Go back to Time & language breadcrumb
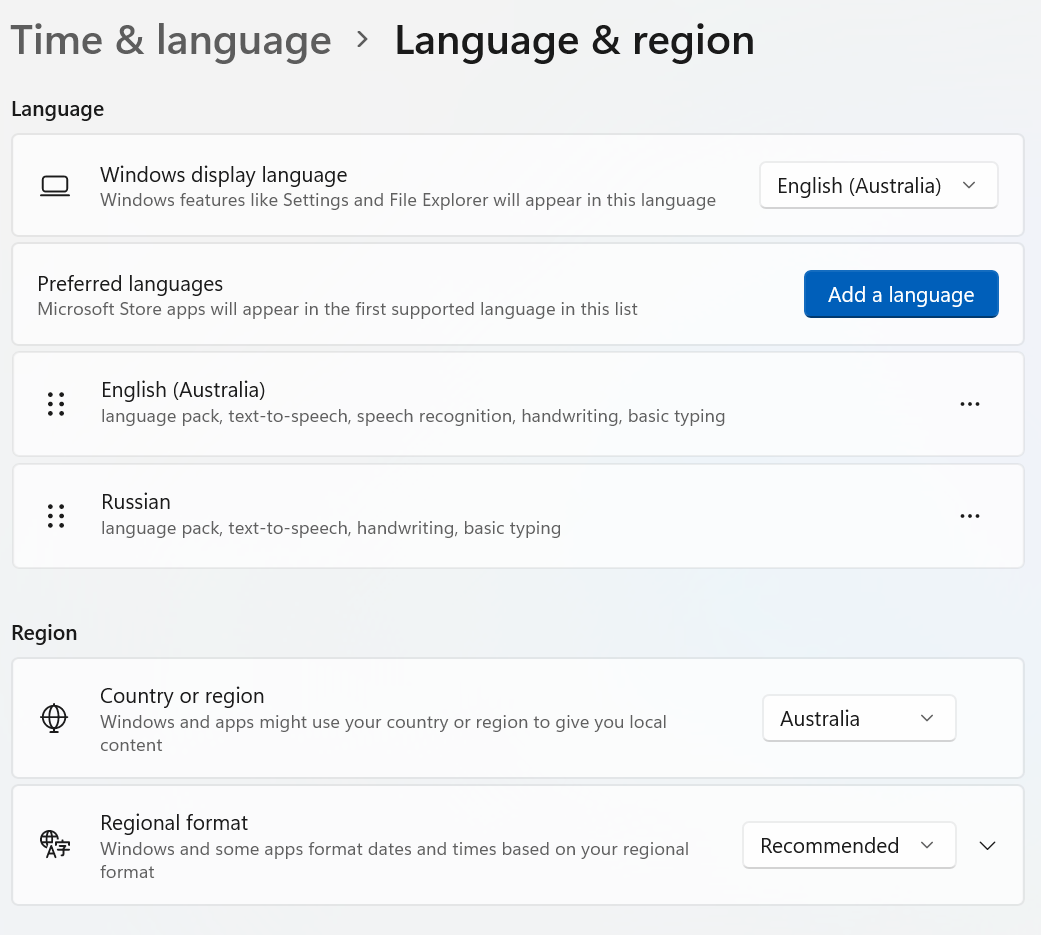This screenshot has height=935, width=1041. pyautogui.click(x=171, y=40)
